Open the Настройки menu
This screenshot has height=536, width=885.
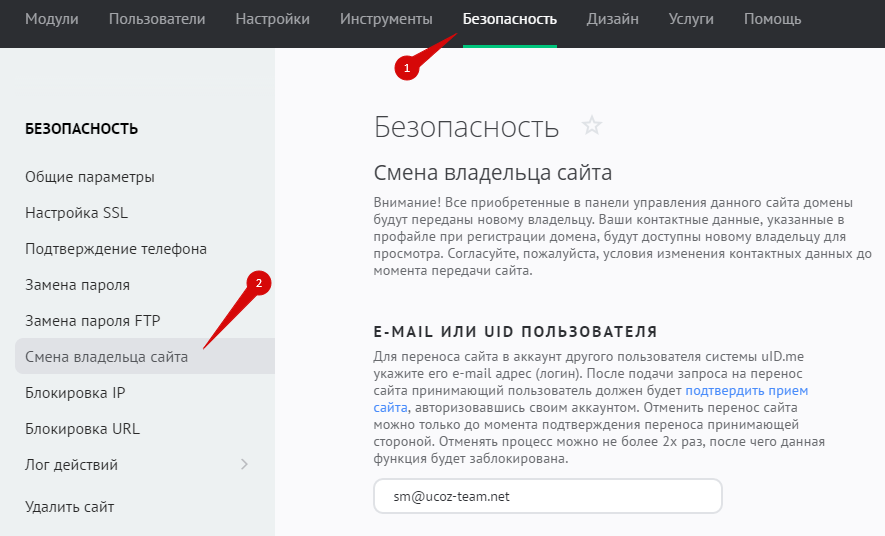point(272,19)
